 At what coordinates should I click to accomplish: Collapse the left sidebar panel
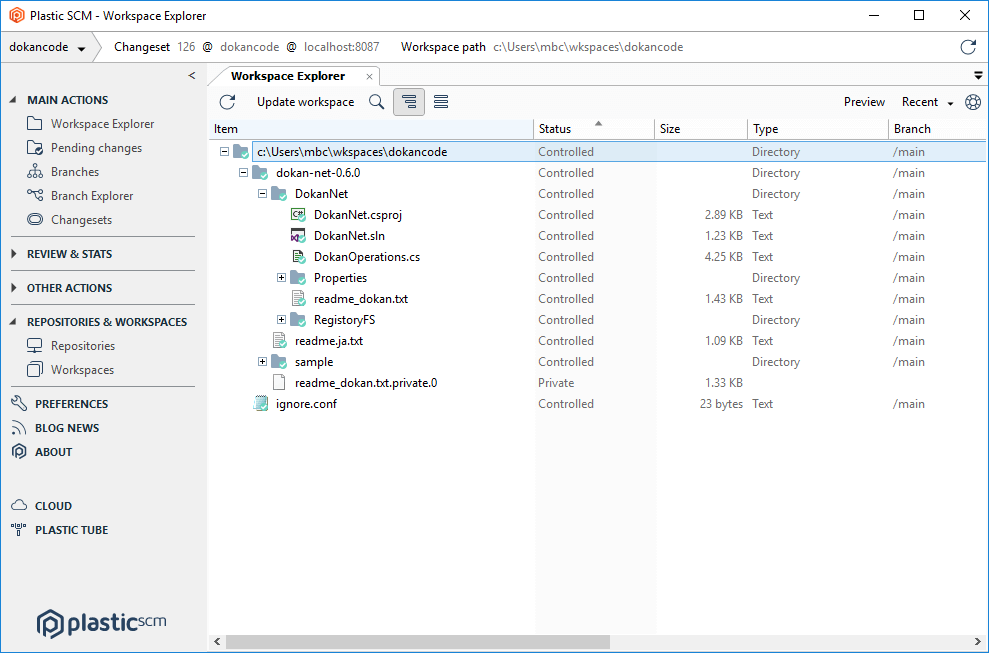pyautogui.click(x=192, y=76)
